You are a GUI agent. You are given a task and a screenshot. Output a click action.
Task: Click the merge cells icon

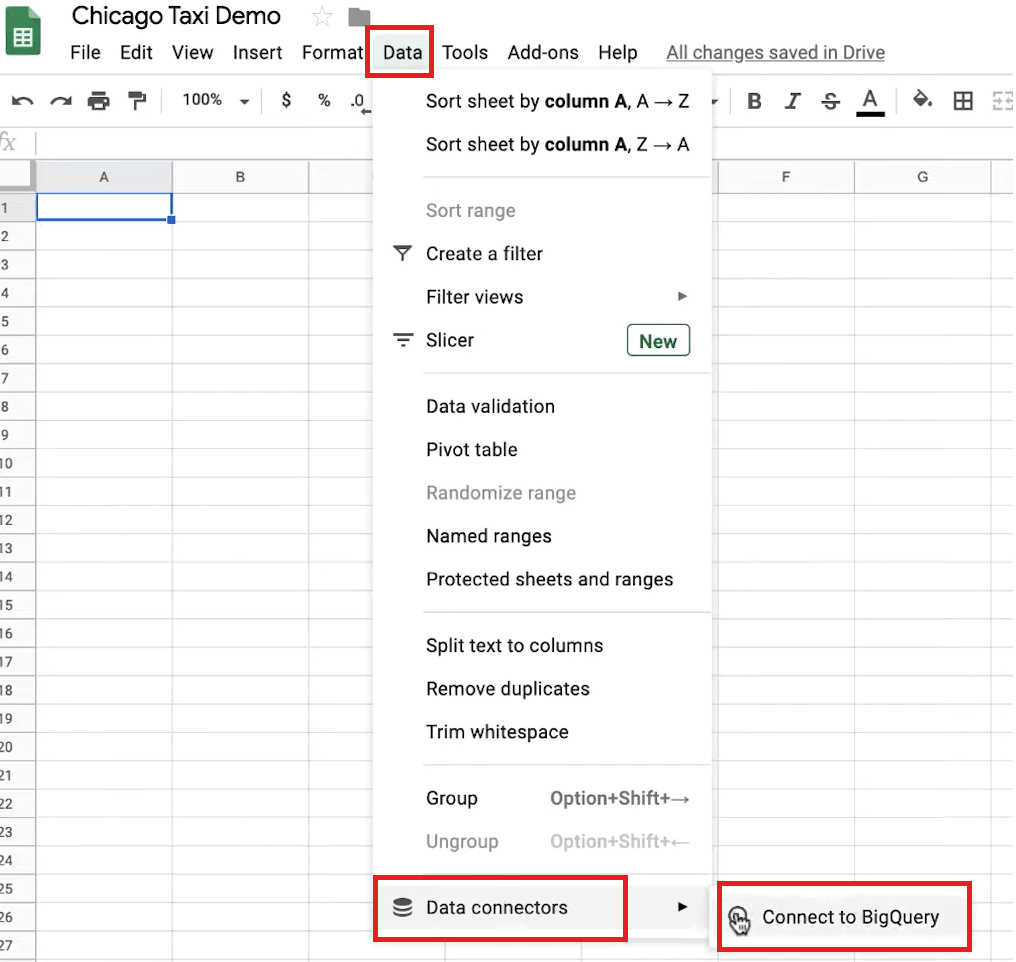point(1002,101)
